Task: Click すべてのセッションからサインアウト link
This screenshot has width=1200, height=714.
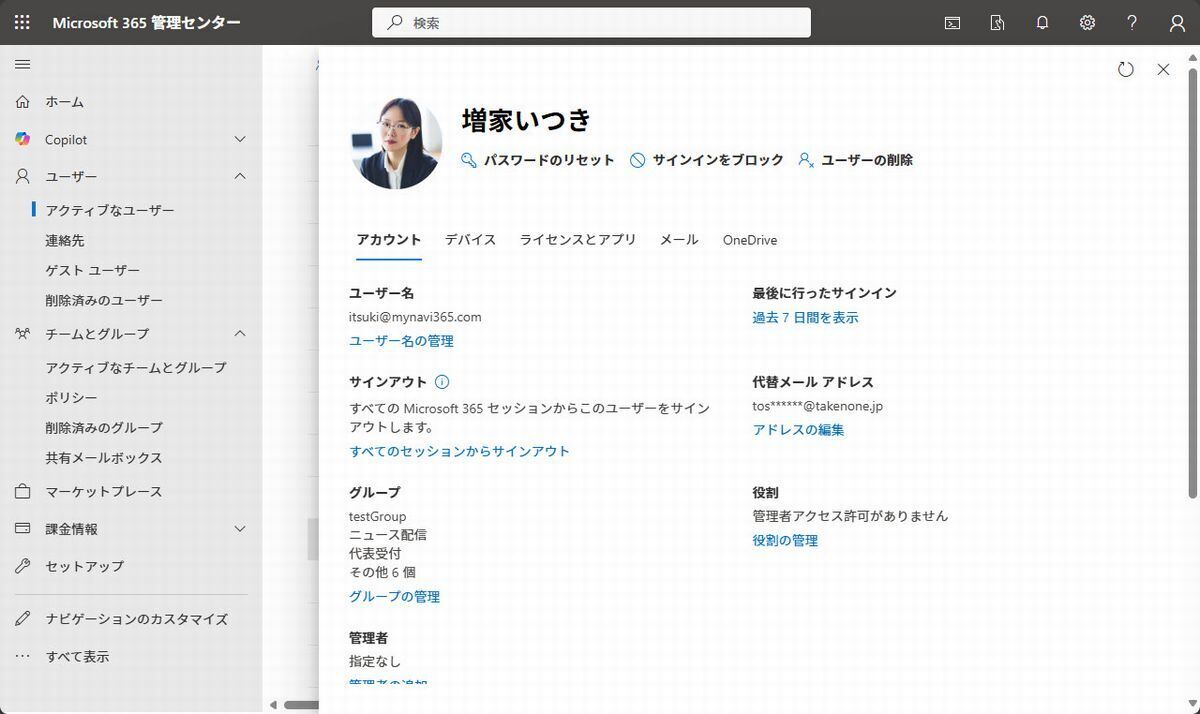Action: [x=459, y=451]
